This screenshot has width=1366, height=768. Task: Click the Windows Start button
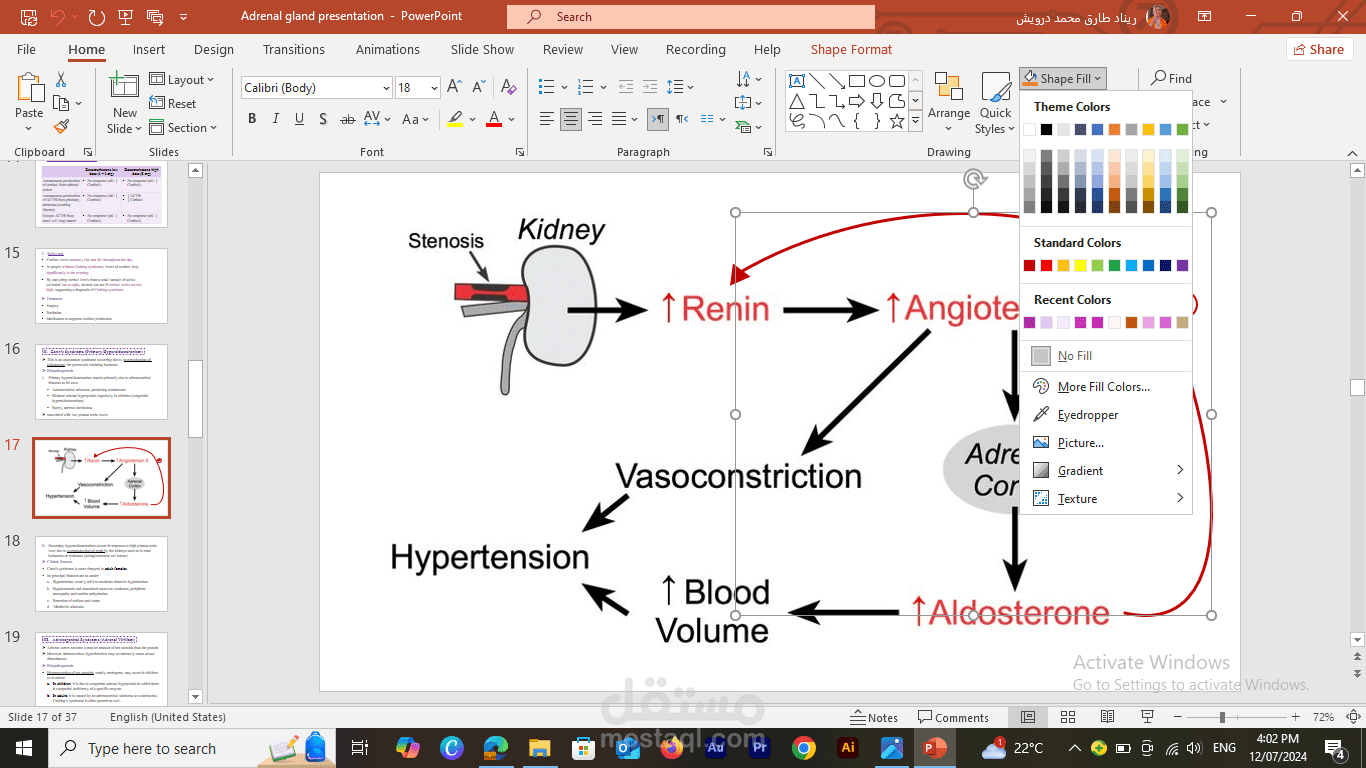coord(23,748)
